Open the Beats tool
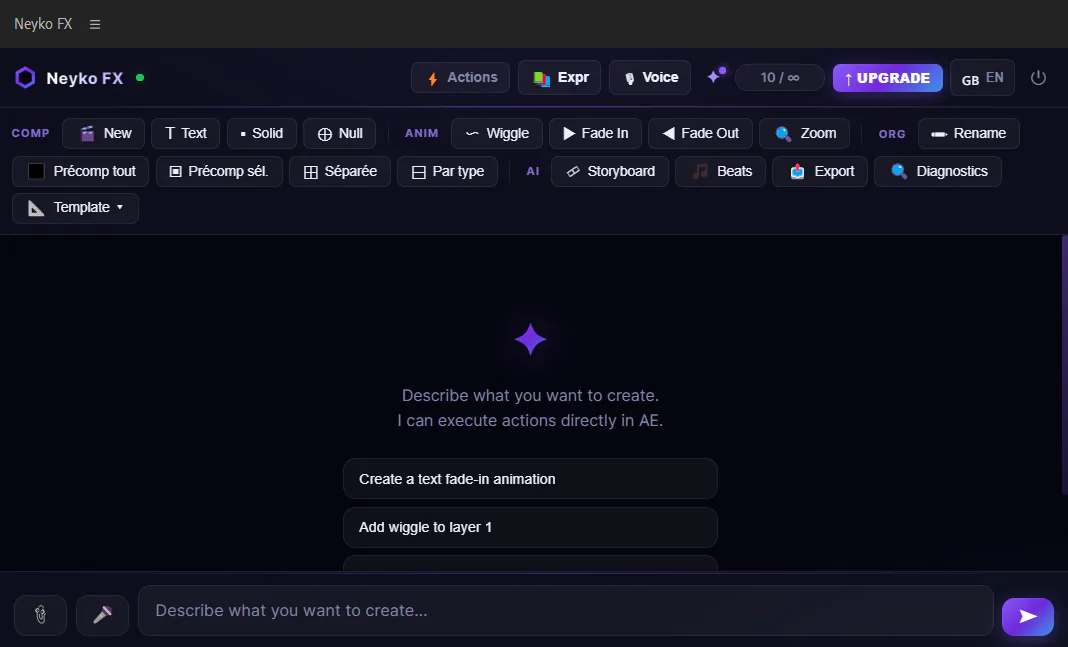Viewport: 1068px width, 647px height. coord(720,172)
